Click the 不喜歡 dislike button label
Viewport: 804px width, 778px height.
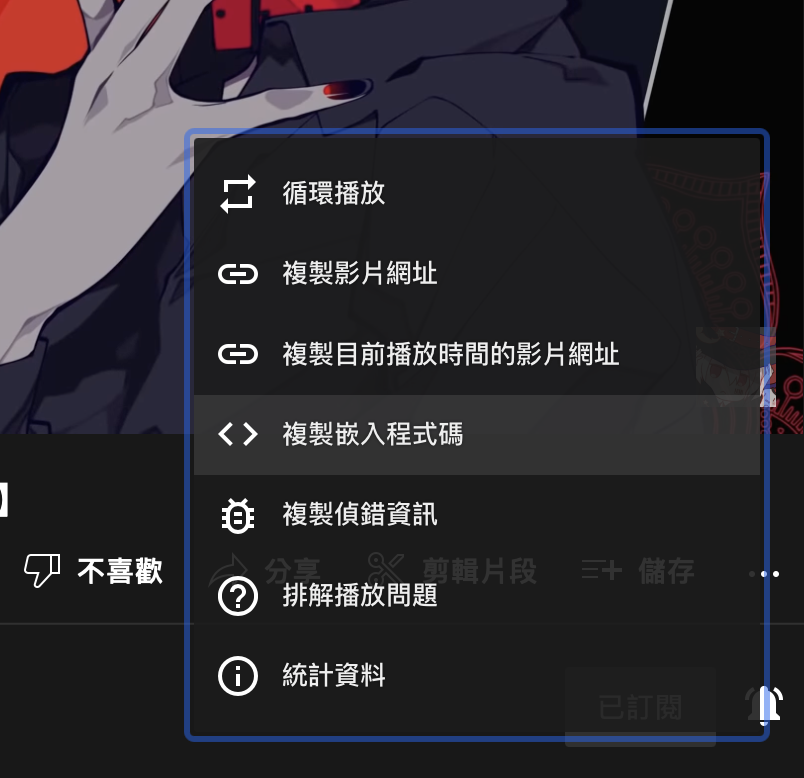click(120, 571)
